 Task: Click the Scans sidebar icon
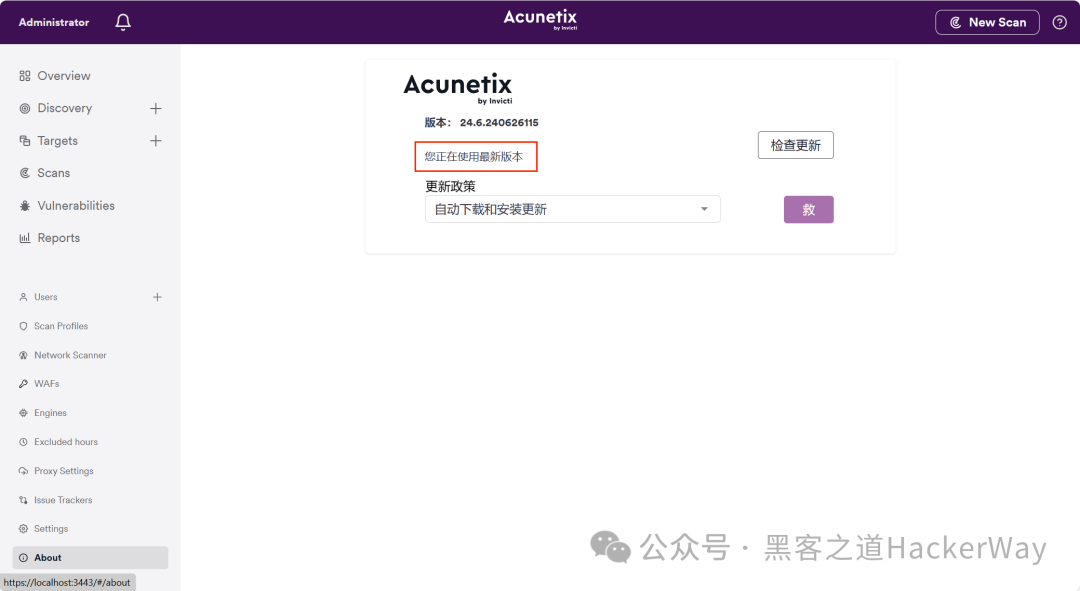tap(25, 173)
